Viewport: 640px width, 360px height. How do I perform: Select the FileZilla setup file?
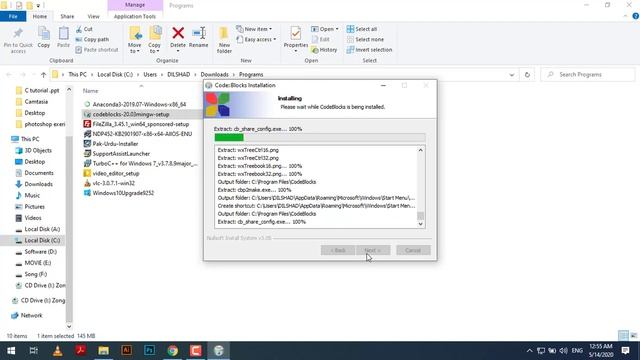tap(141, 124)
